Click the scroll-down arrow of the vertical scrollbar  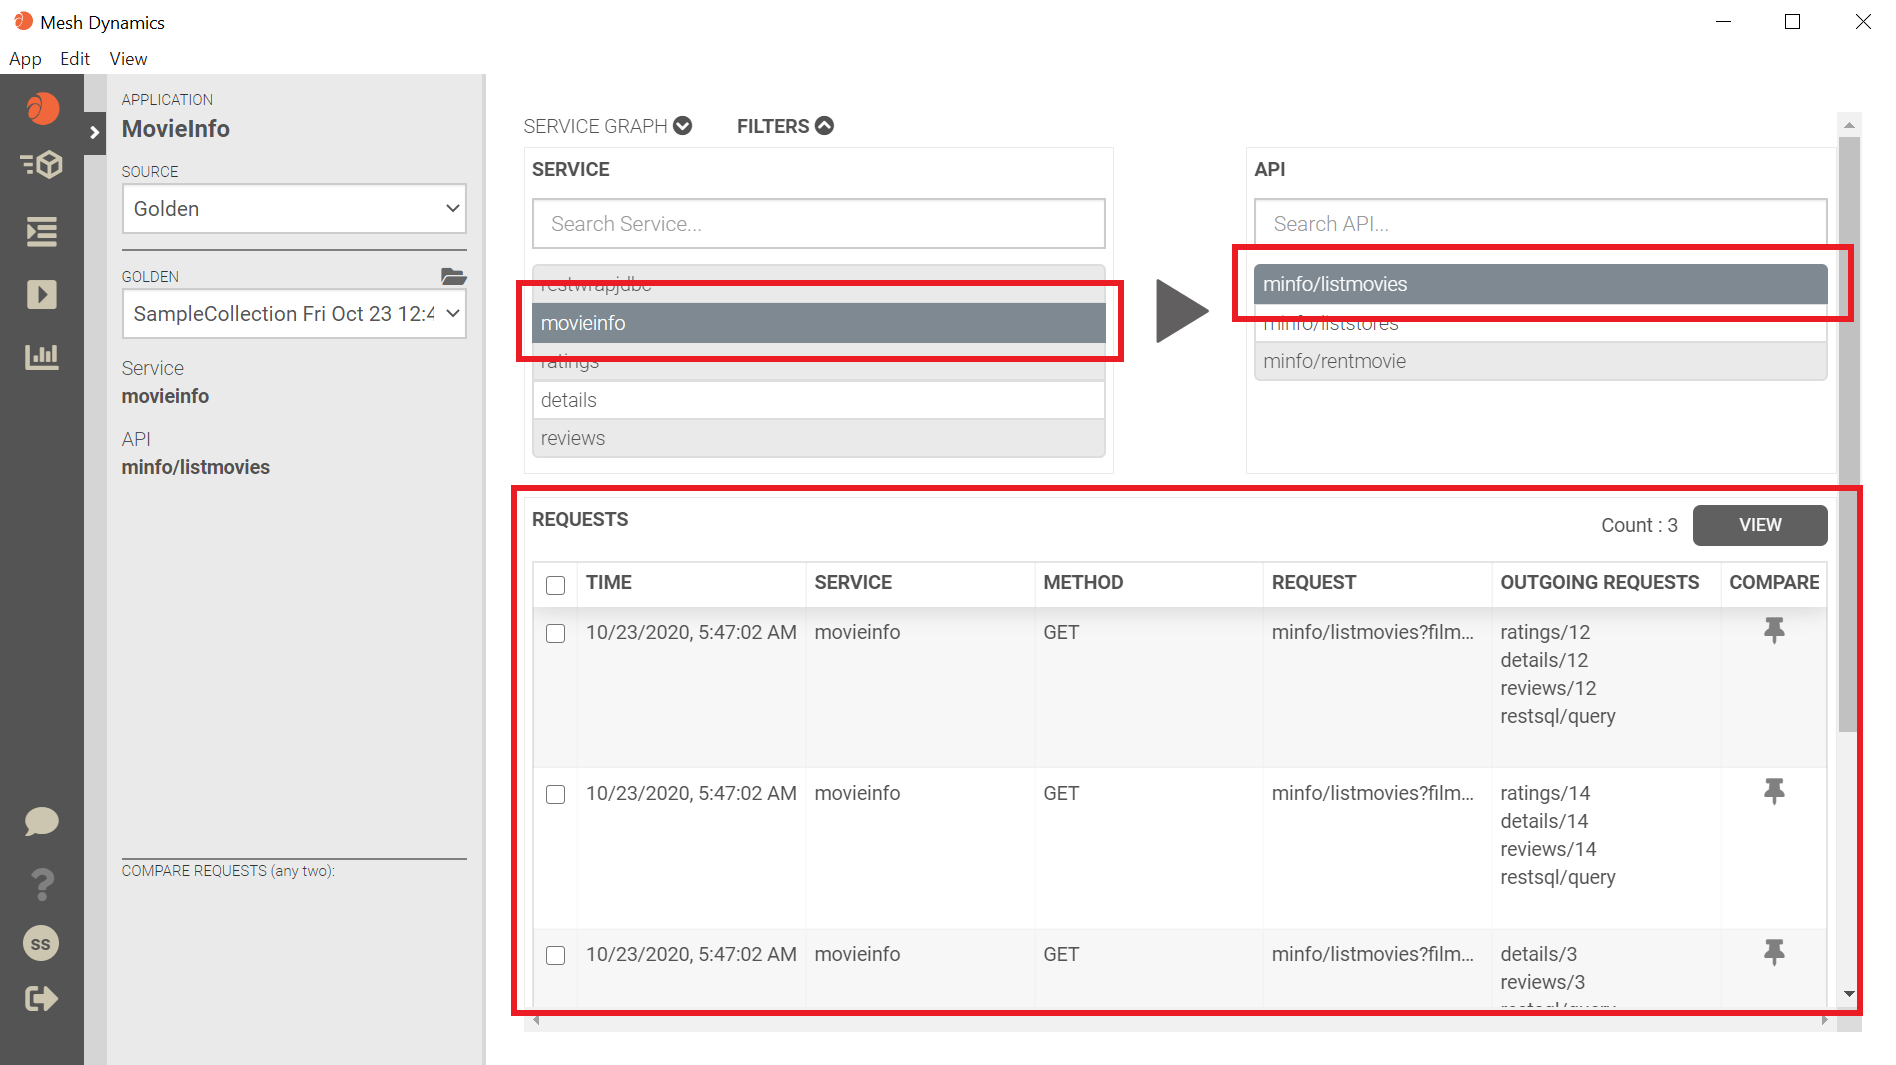(1849, 994)
